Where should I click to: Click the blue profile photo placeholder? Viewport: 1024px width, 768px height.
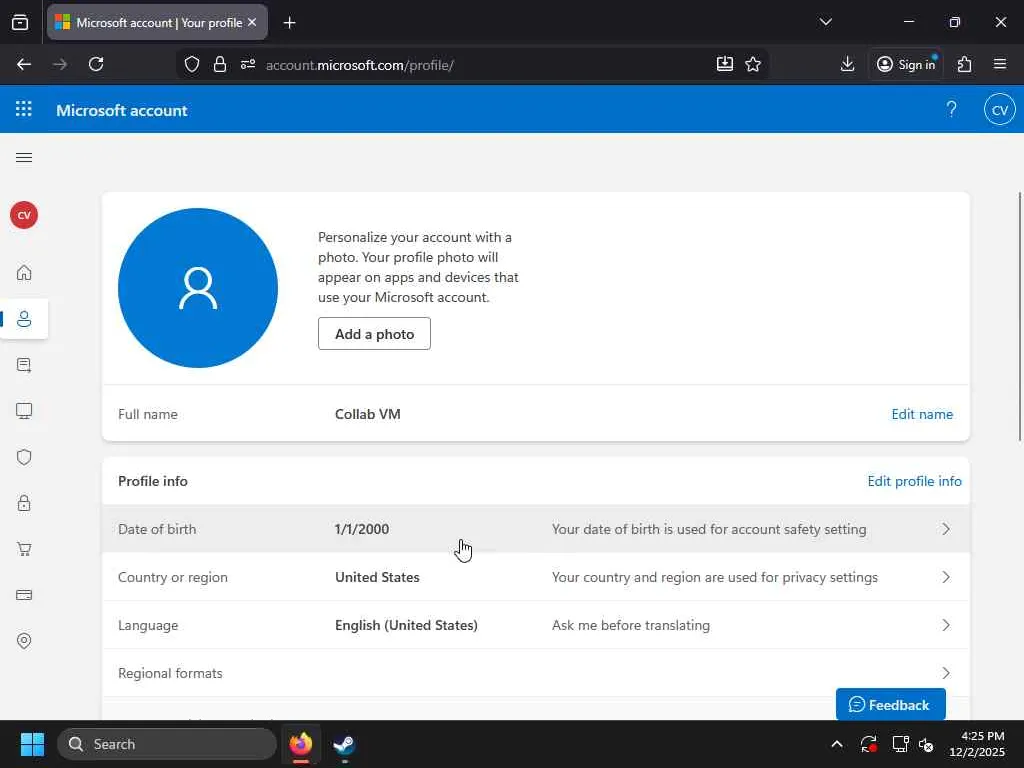tap(198, 288)
